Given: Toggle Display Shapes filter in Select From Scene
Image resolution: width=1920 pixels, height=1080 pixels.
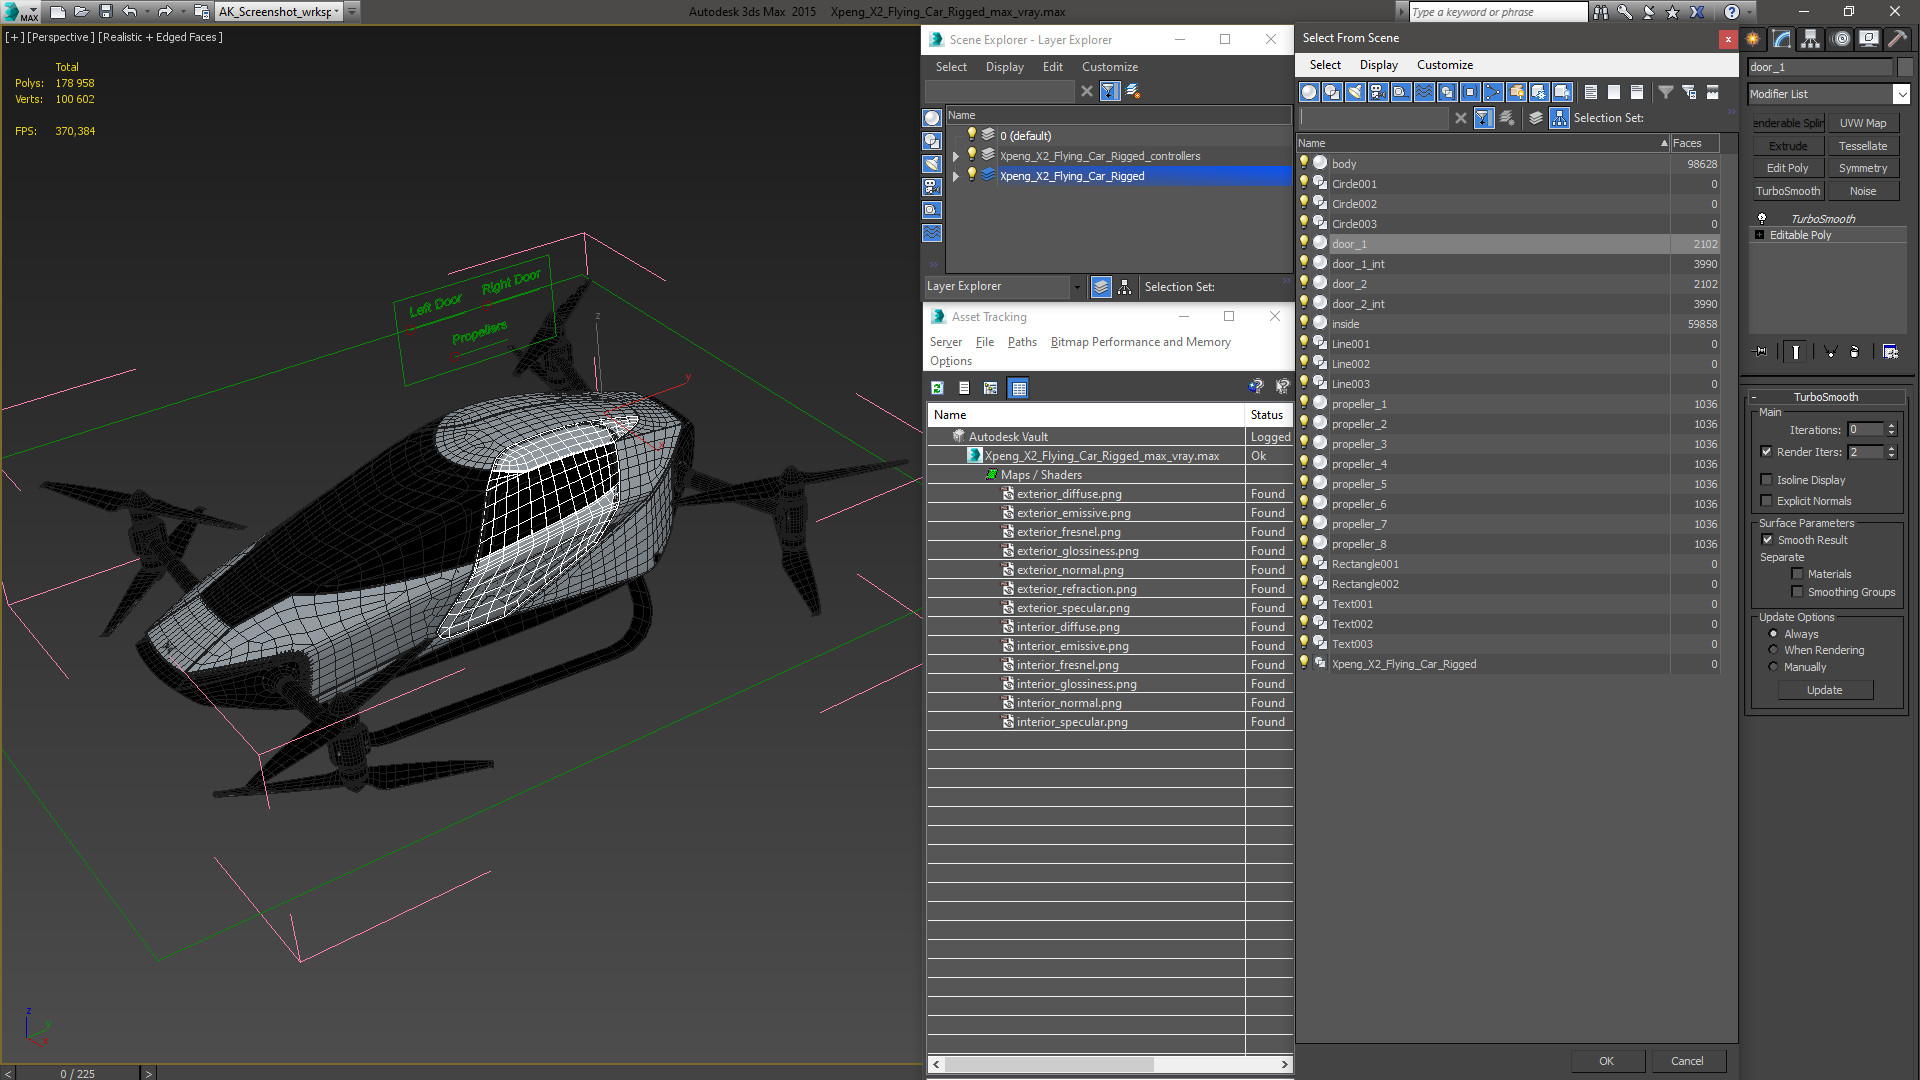Looking at the screenshot, I should [1332, 92].
